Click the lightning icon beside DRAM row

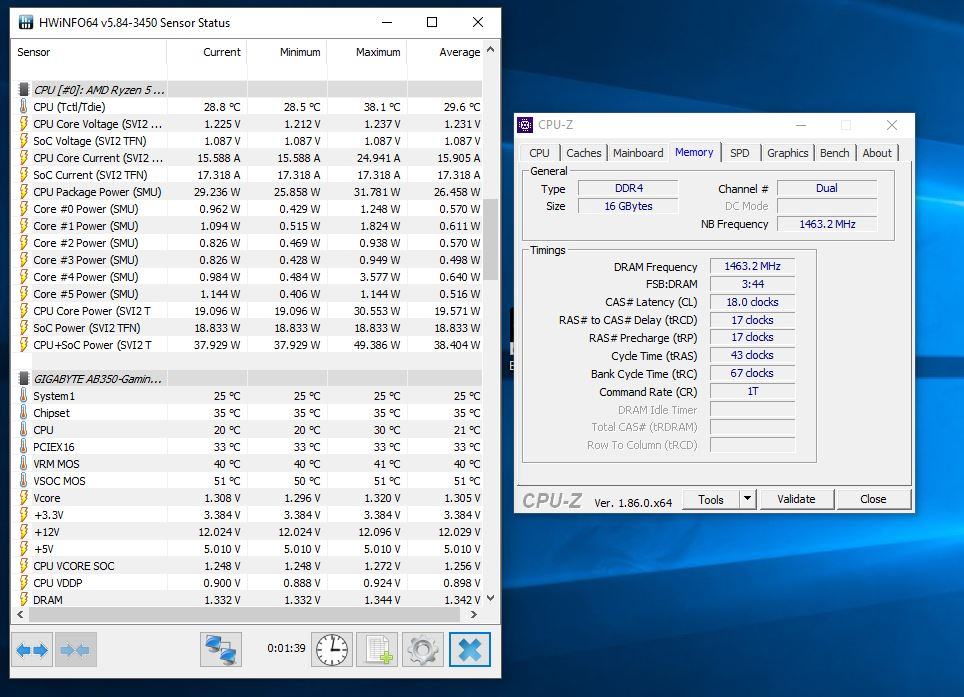24,600
